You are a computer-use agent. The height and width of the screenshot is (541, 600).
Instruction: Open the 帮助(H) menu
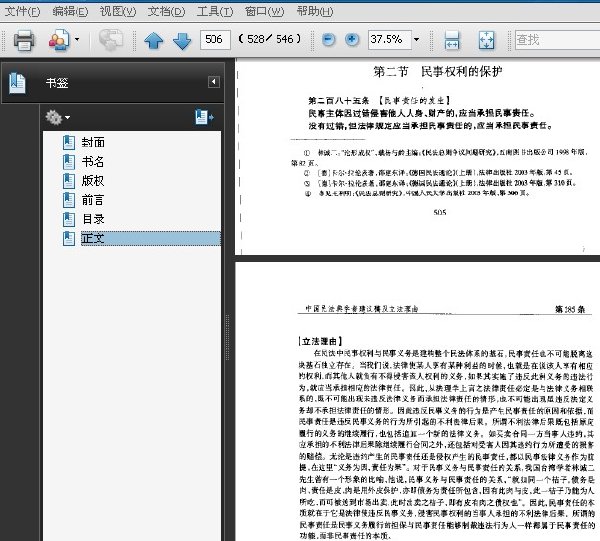click(x=315, y=11)
